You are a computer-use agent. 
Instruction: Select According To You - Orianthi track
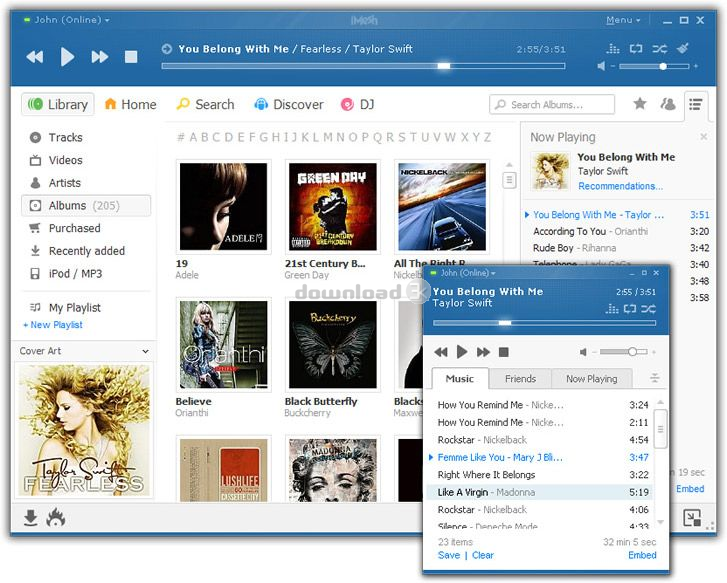(x=619, y=231)
